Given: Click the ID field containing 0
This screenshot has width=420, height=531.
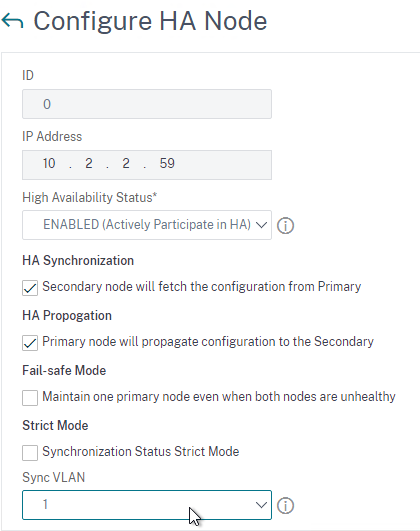Looking at the screenshot, I should click(x=147, y=104).
